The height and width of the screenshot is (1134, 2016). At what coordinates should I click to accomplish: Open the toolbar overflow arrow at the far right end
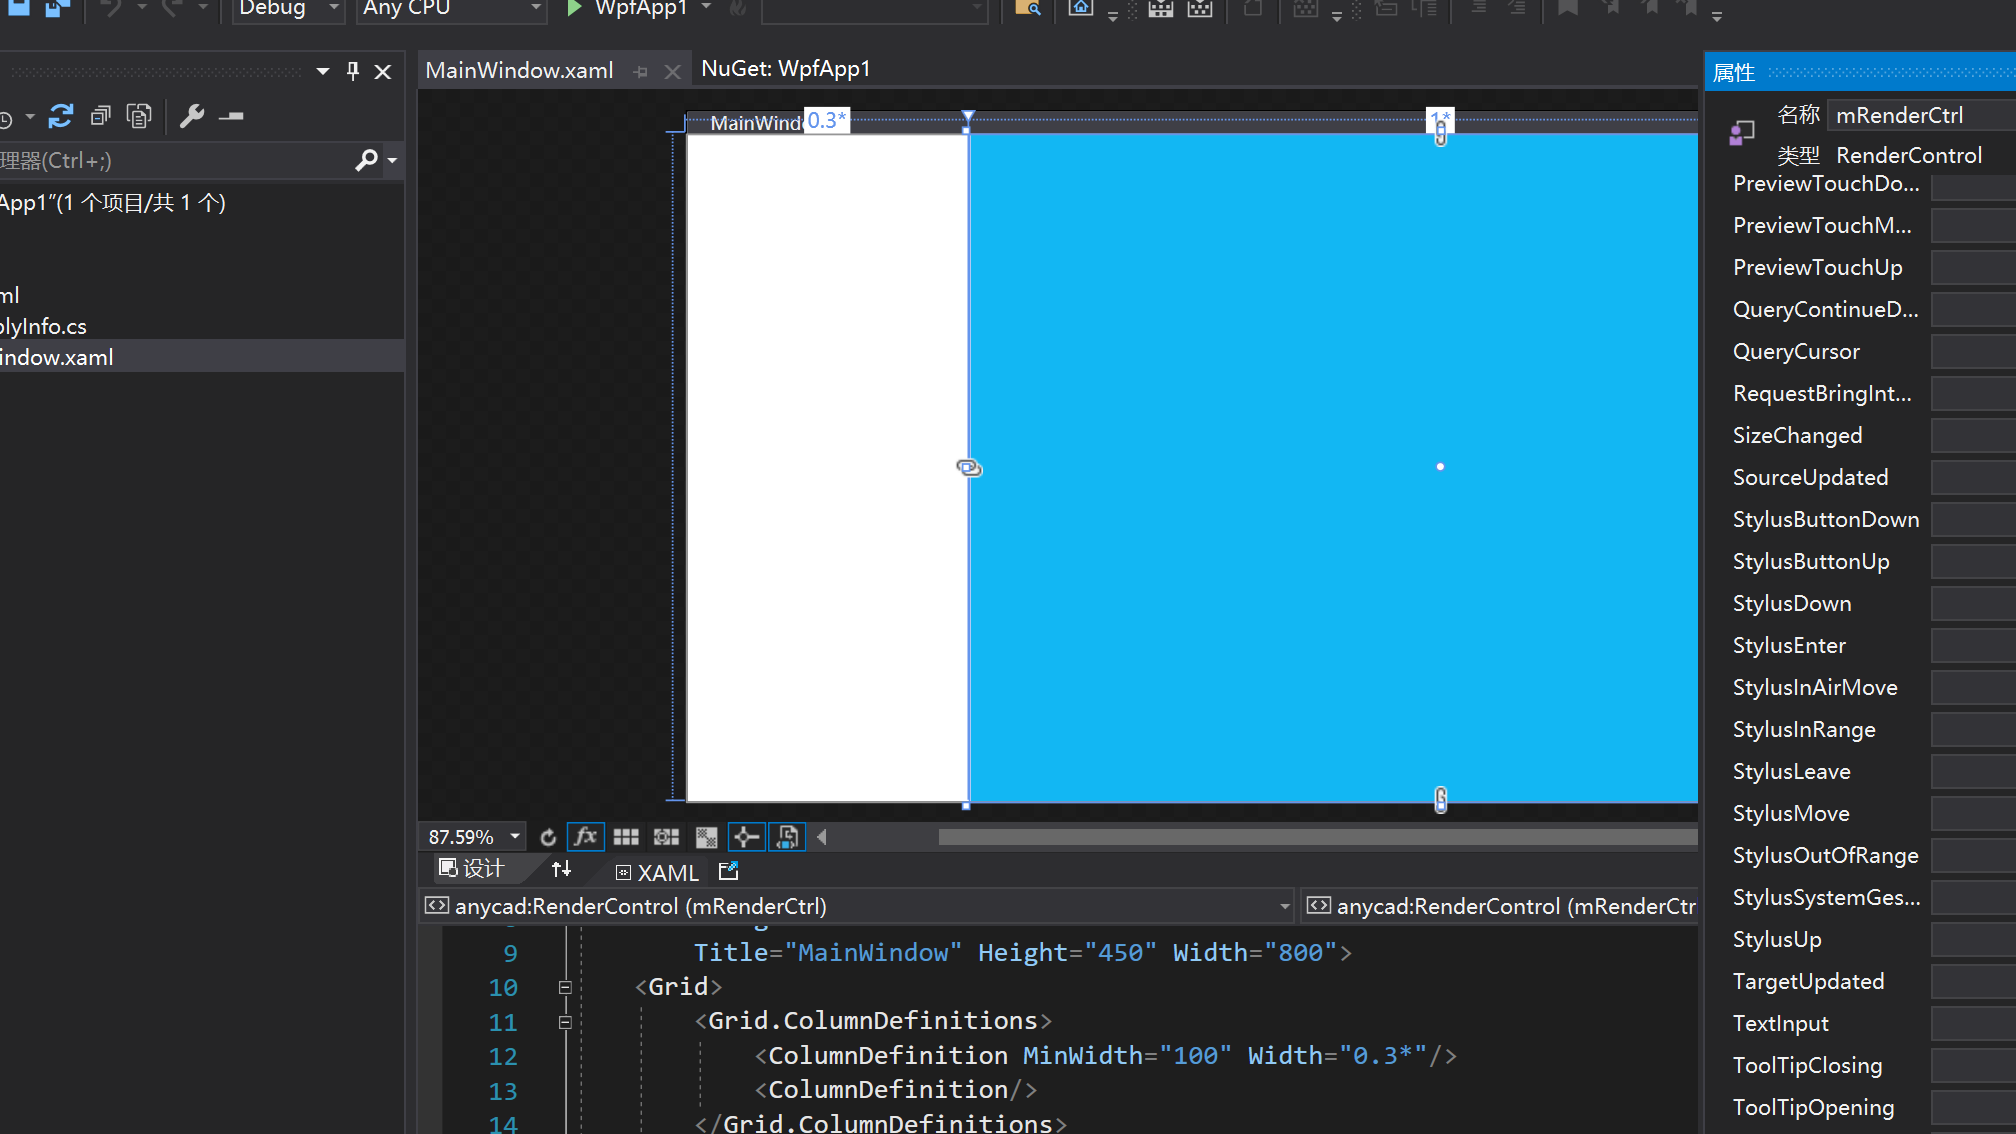[x=1716, y=16]
